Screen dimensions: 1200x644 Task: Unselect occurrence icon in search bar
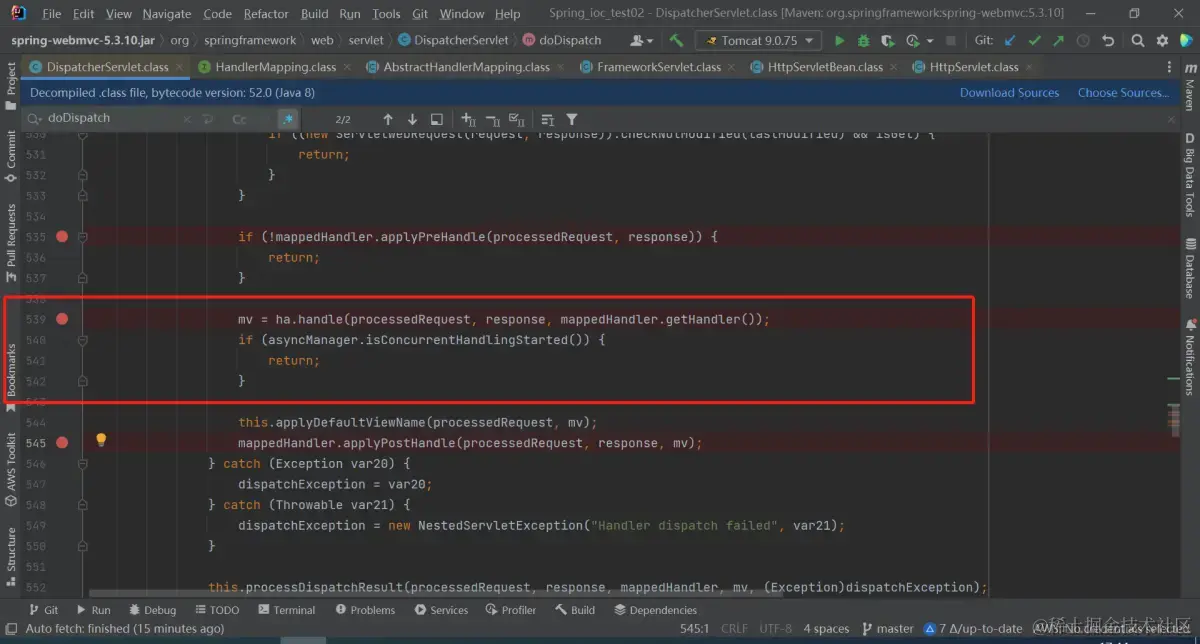[x=493, y=119]
